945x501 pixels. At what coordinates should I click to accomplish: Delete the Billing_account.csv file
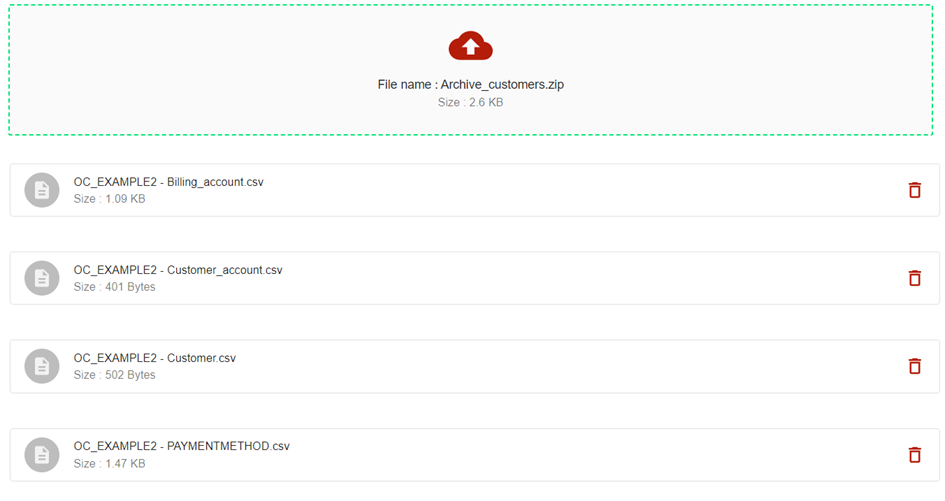[914, 190]
